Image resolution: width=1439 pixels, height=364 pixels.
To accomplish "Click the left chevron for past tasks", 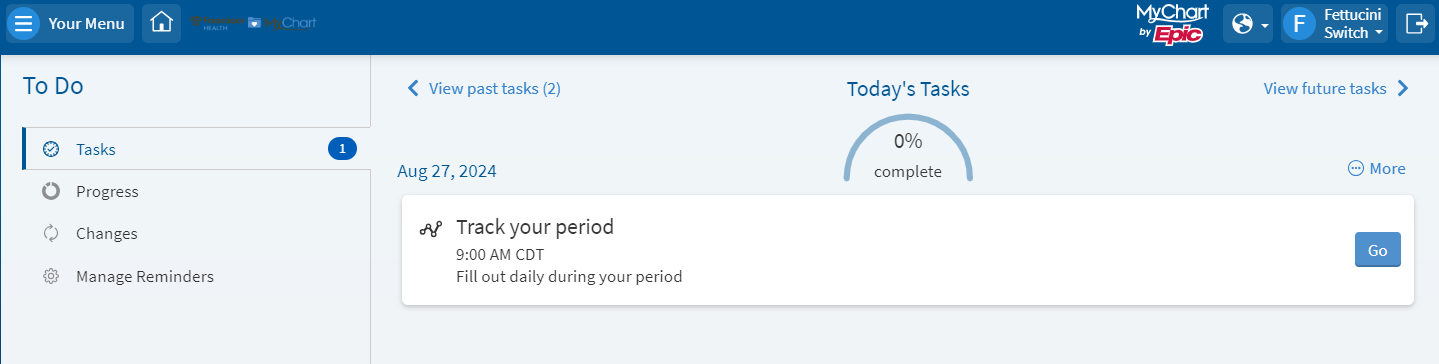I will click(413, 88).
